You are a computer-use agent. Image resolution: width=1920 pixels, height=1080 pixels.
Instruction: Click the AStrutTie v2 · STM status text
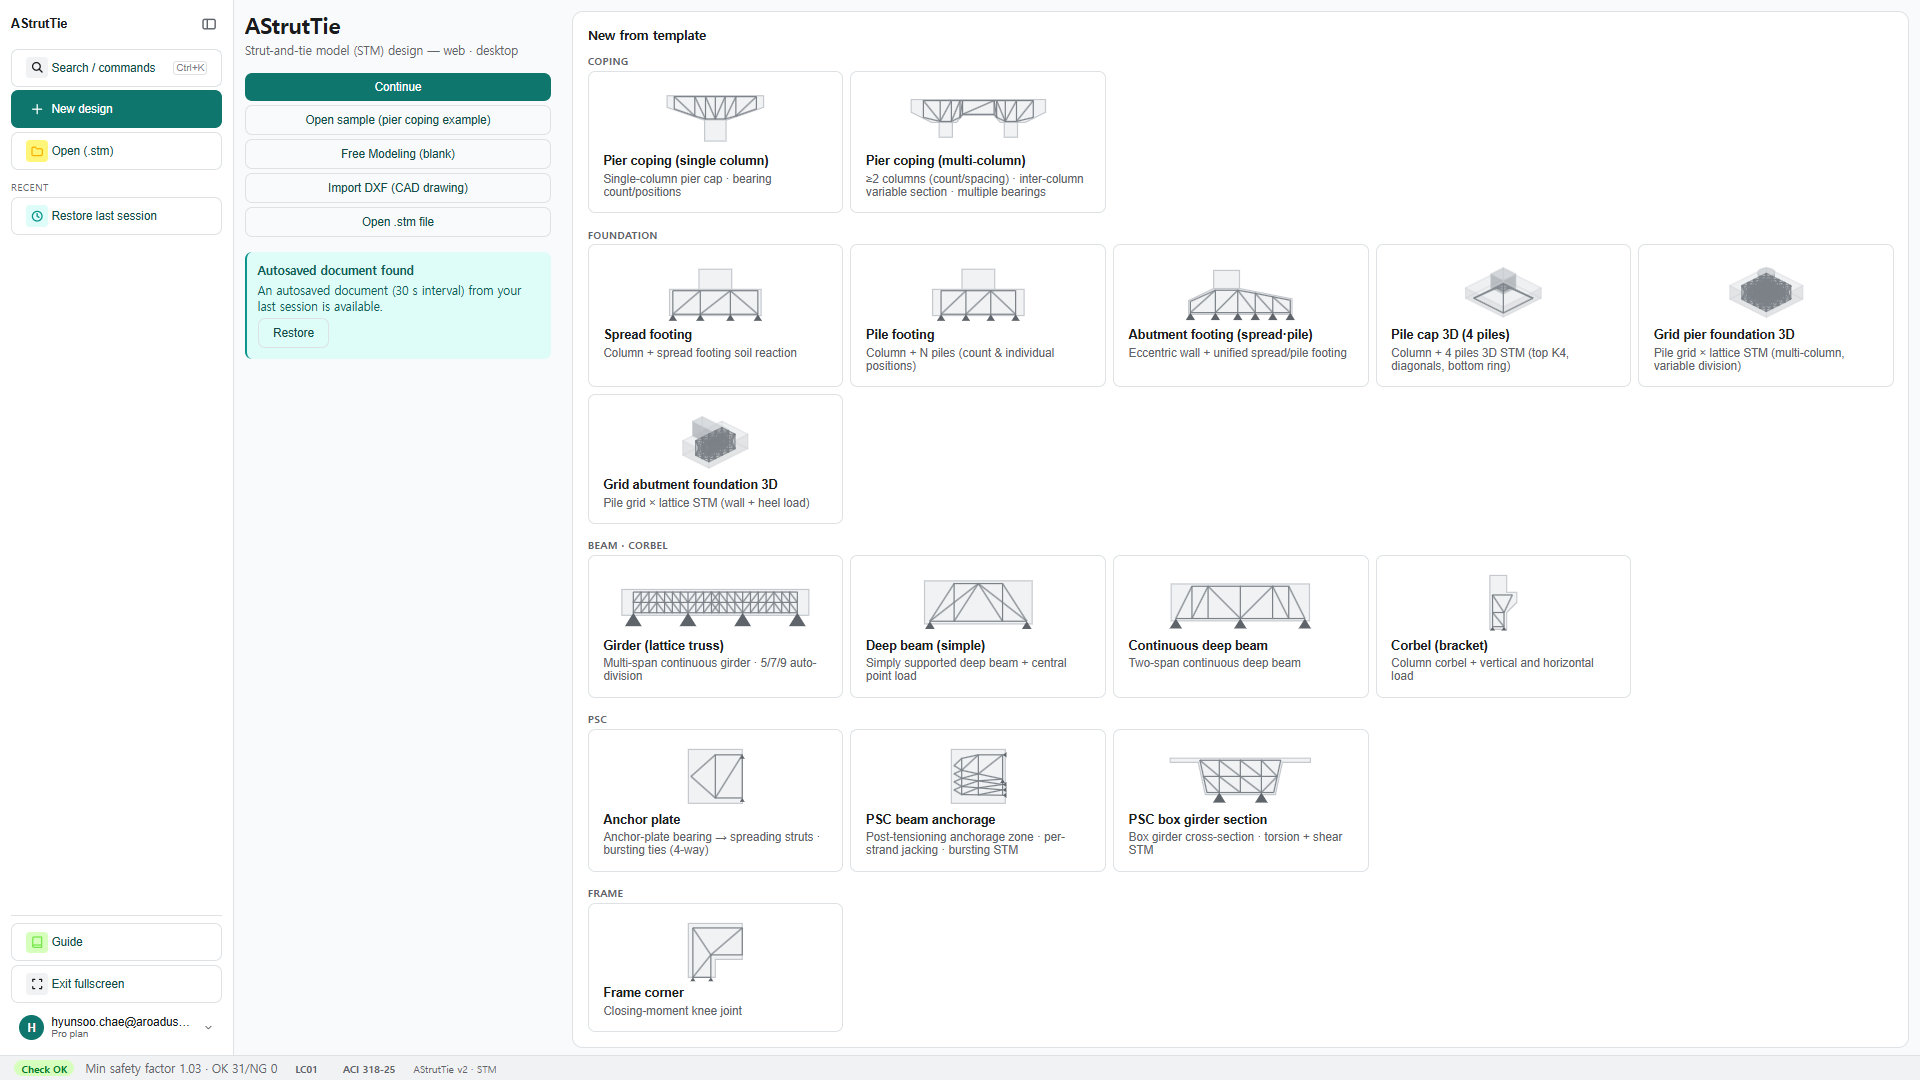[x=455, y=1069]
